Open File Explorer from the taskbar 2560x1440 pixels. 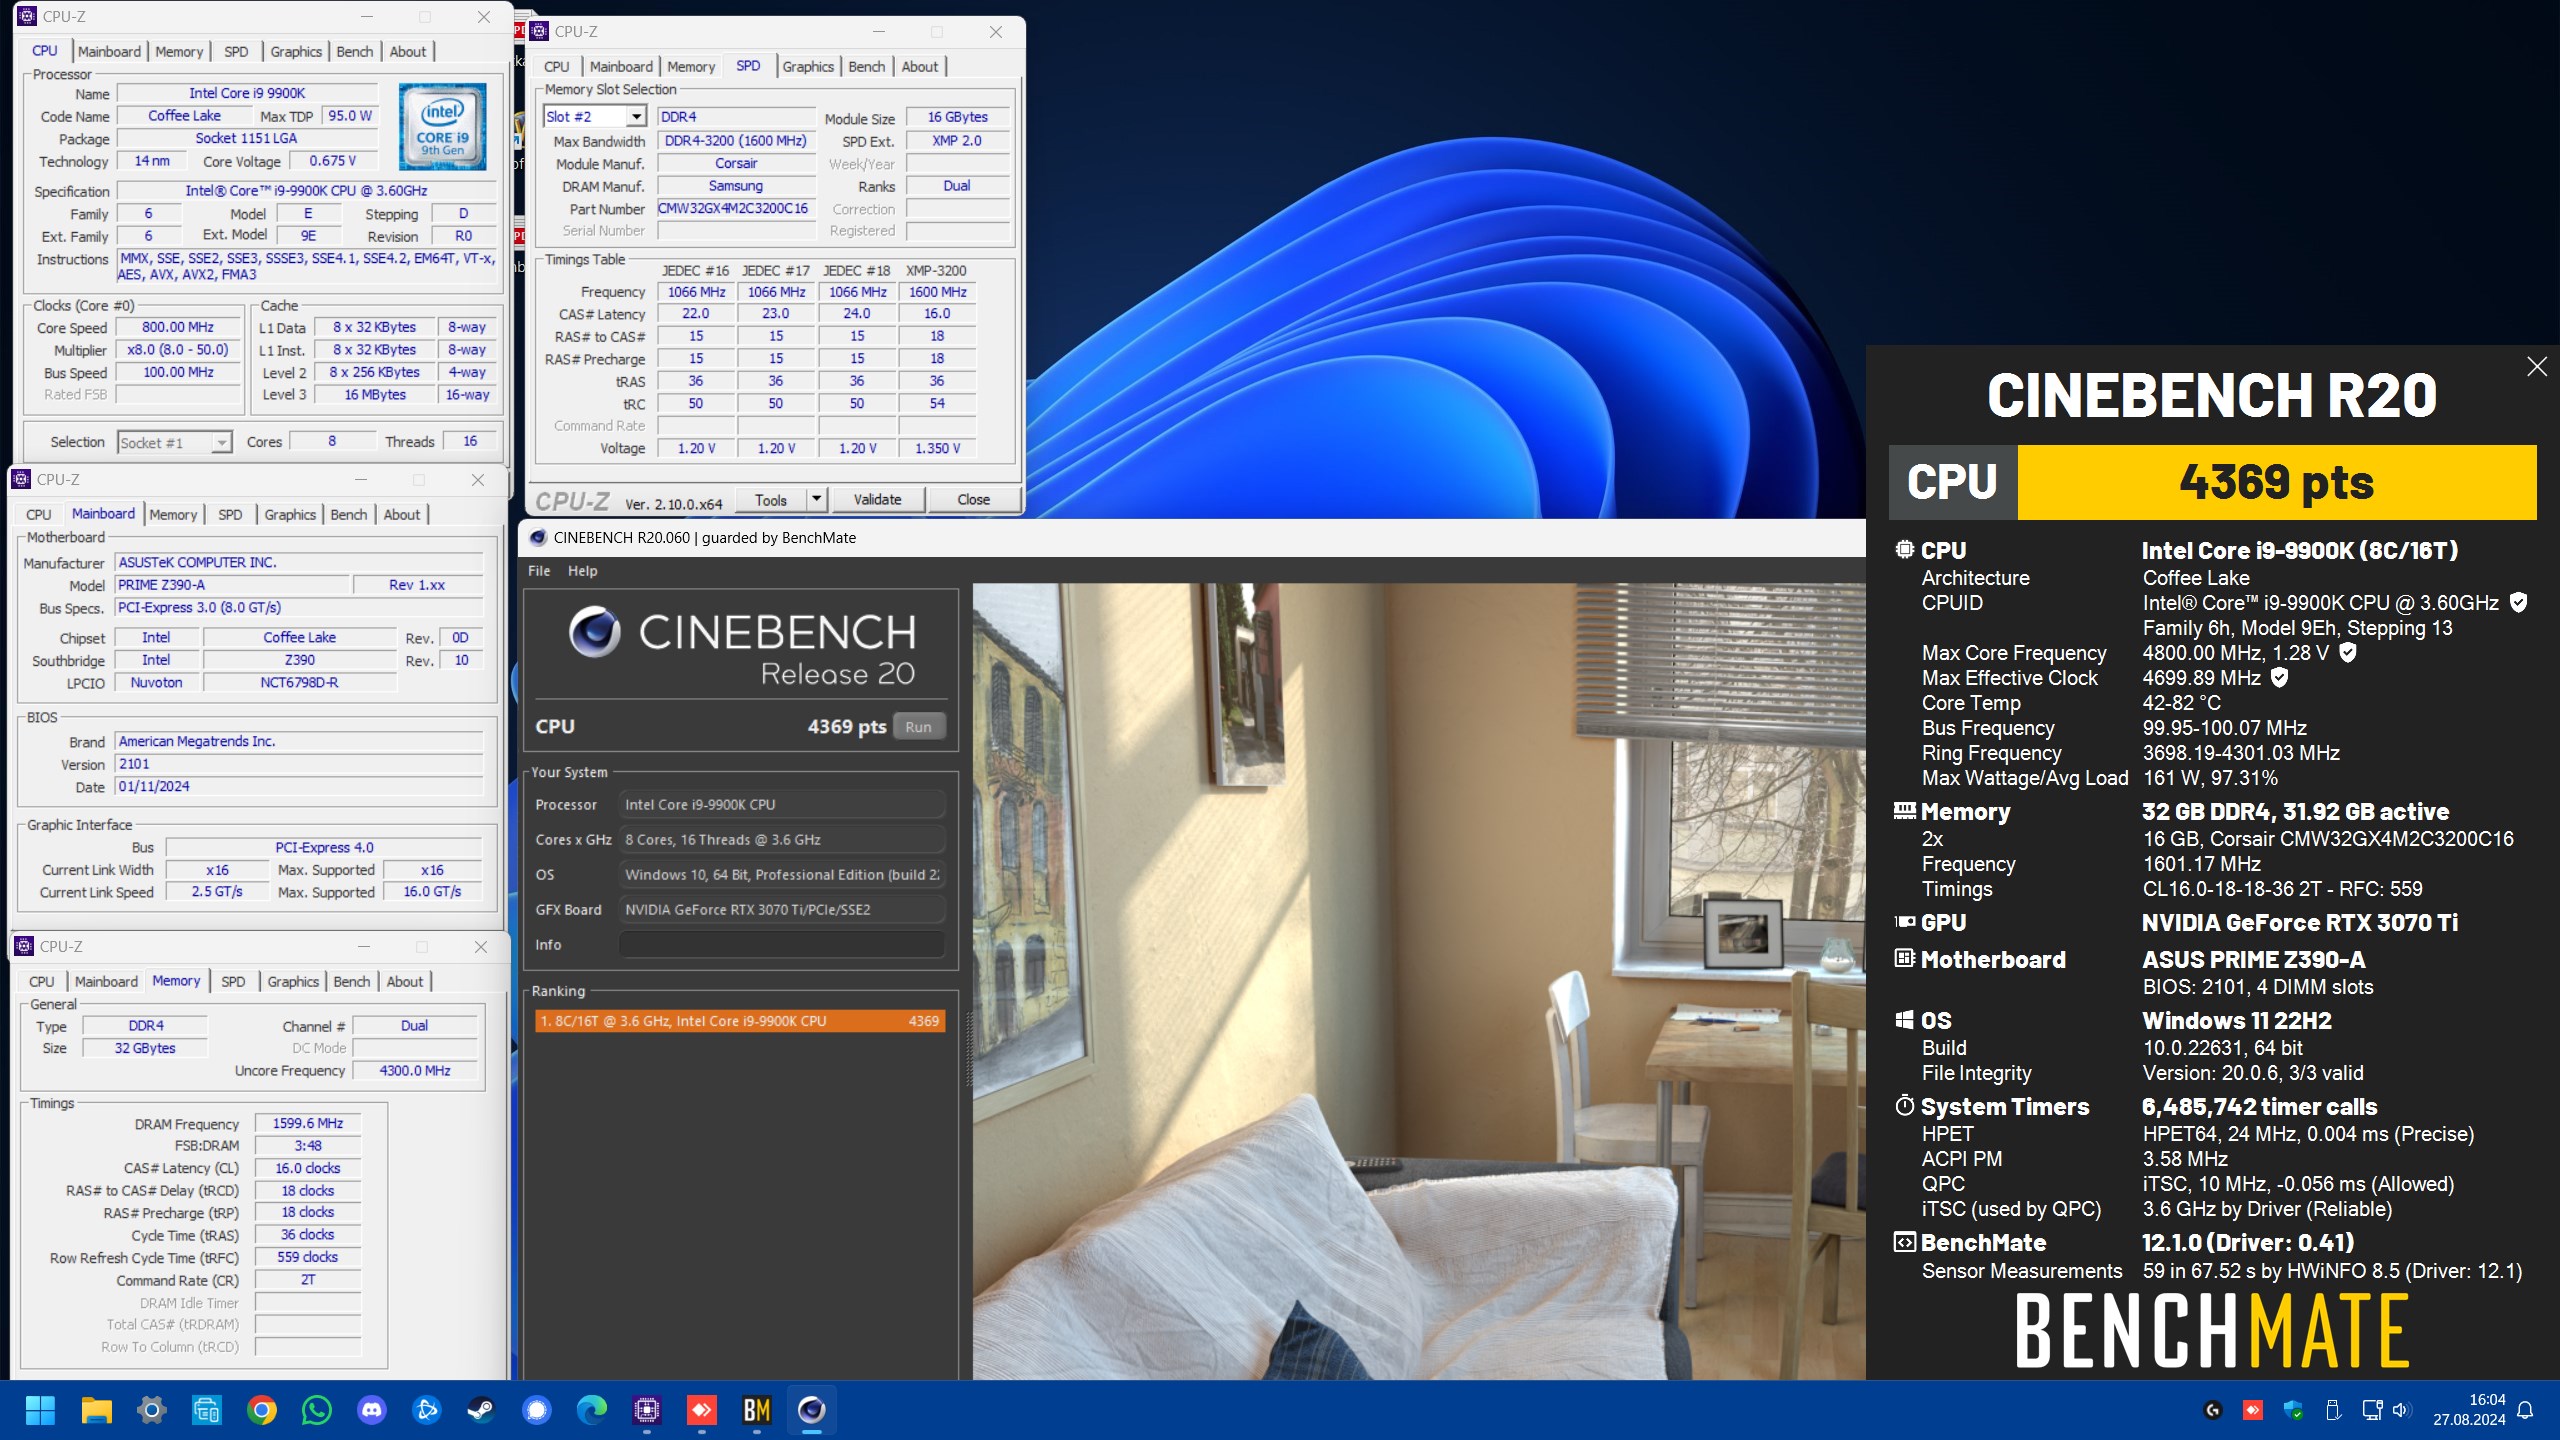(x=96, y=1410)
